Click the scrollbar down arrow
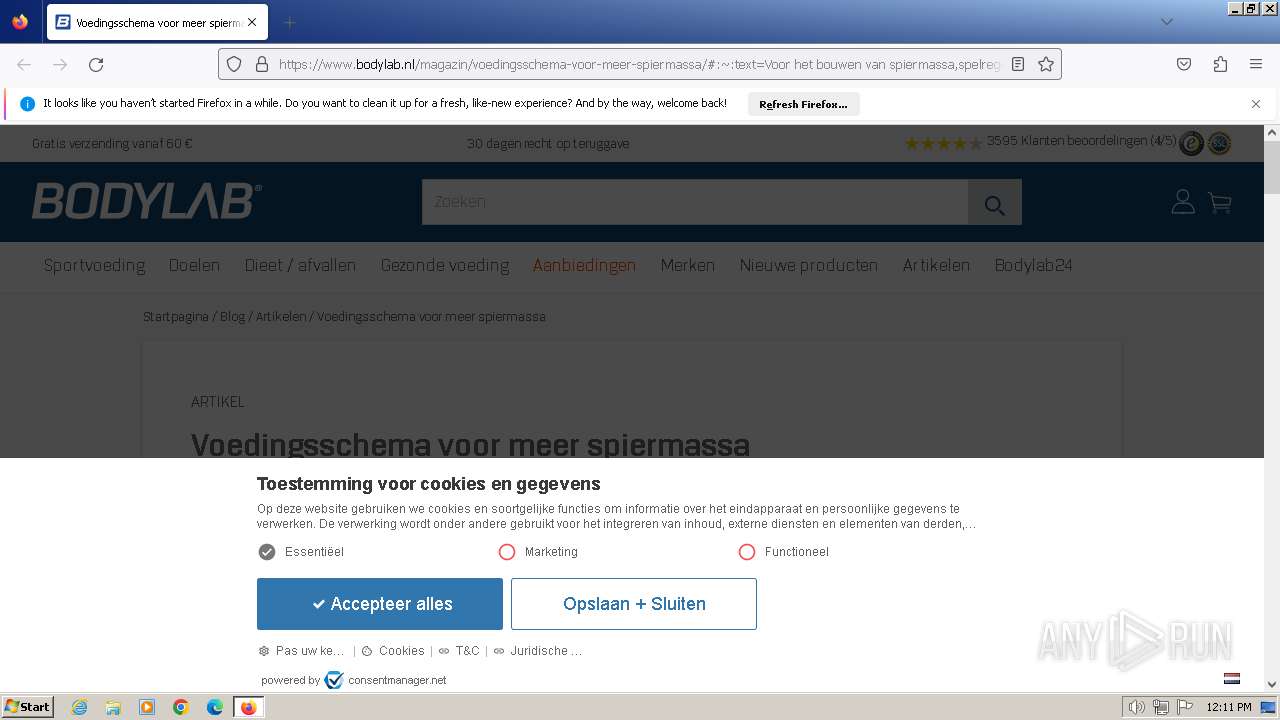Viewport: 1280px width, 720px height. click(1272, 685)
